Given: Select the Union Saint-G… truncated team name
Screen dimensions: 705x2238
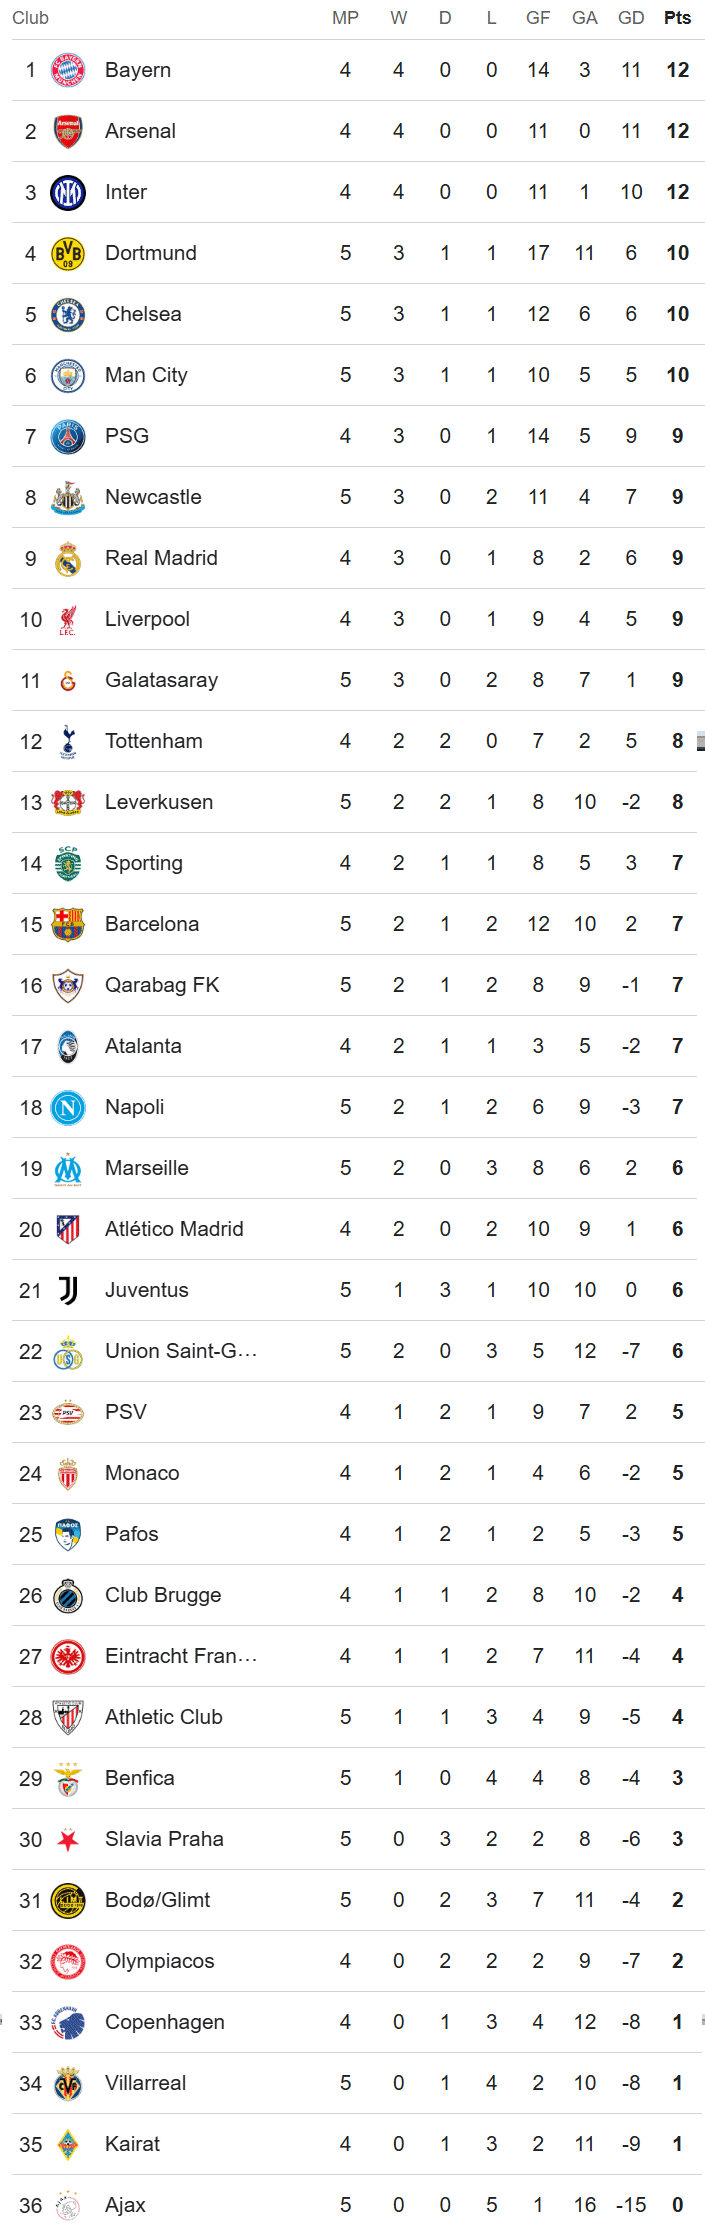Looking at the screenshot, I should click(x=181, y=1351).
